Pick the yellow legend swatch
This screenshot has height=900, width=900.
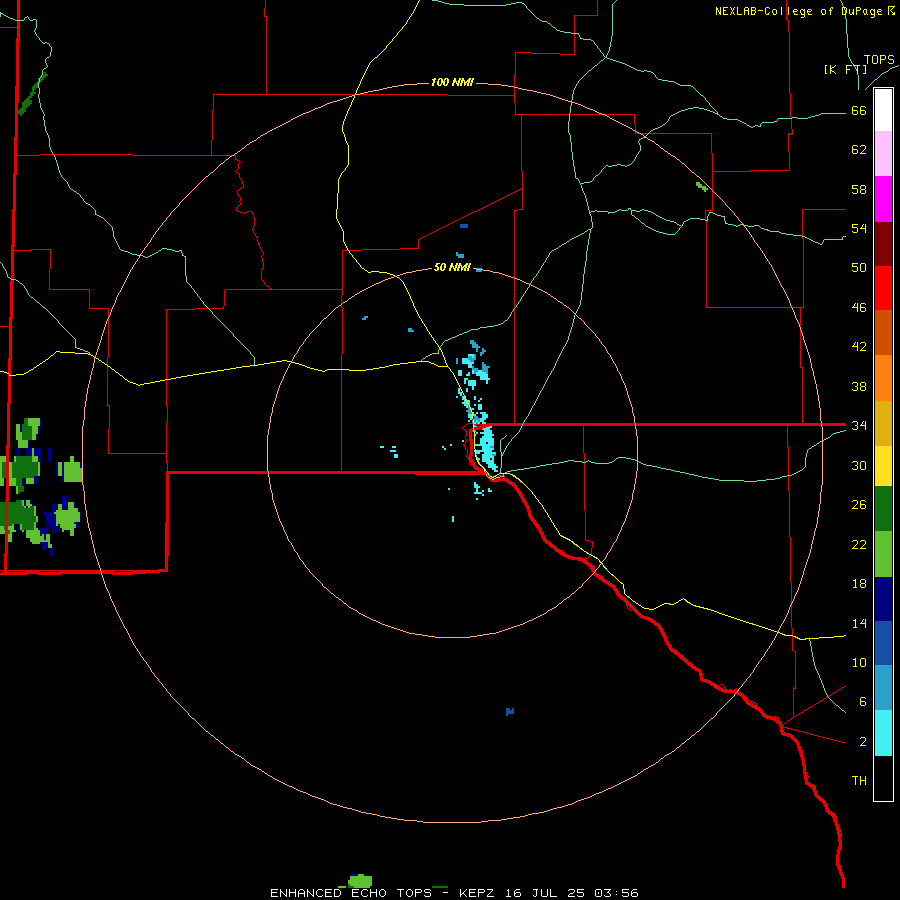(x=883, y=466)
